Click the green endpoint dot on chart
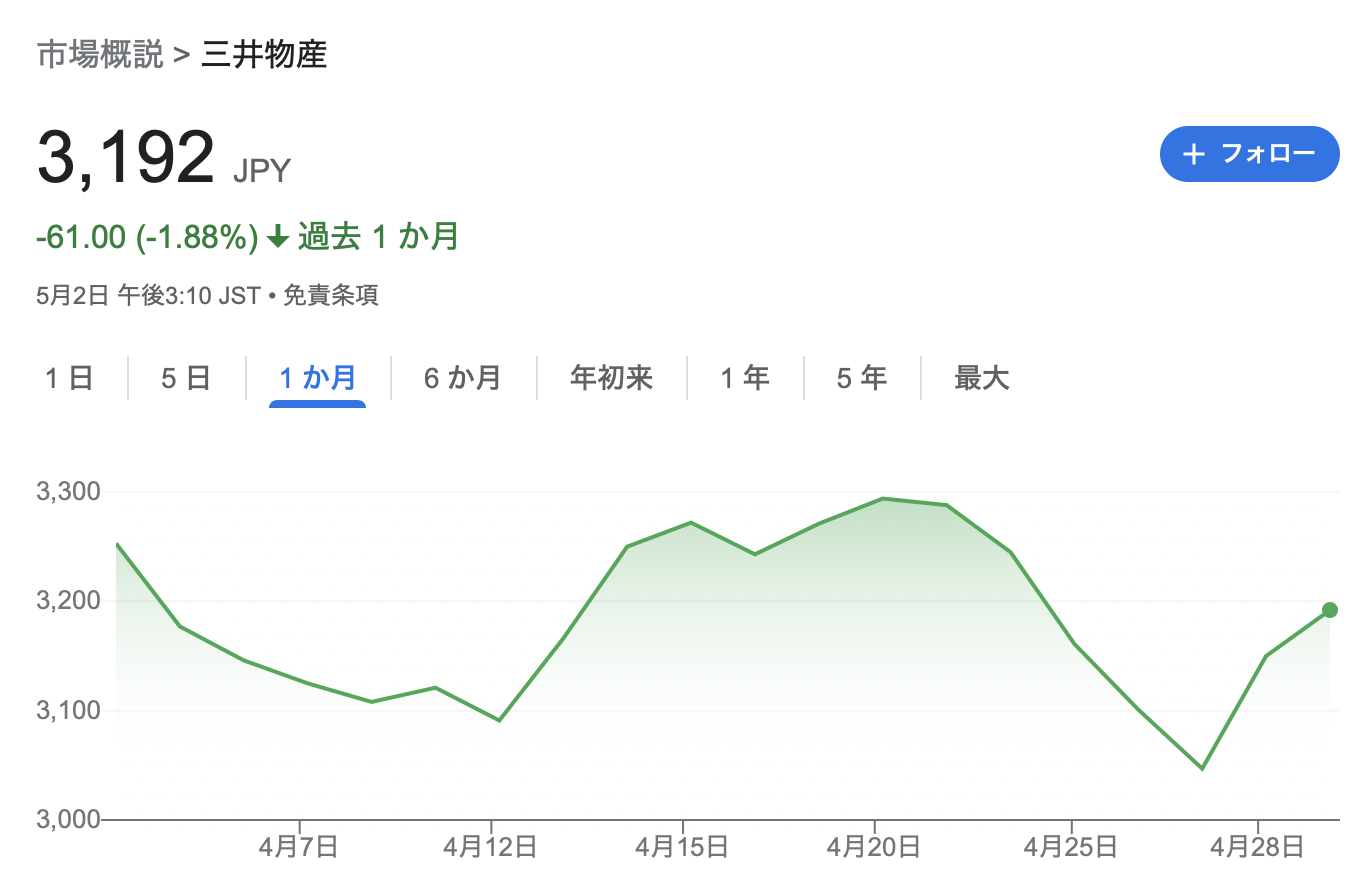 coord(1330,610)
